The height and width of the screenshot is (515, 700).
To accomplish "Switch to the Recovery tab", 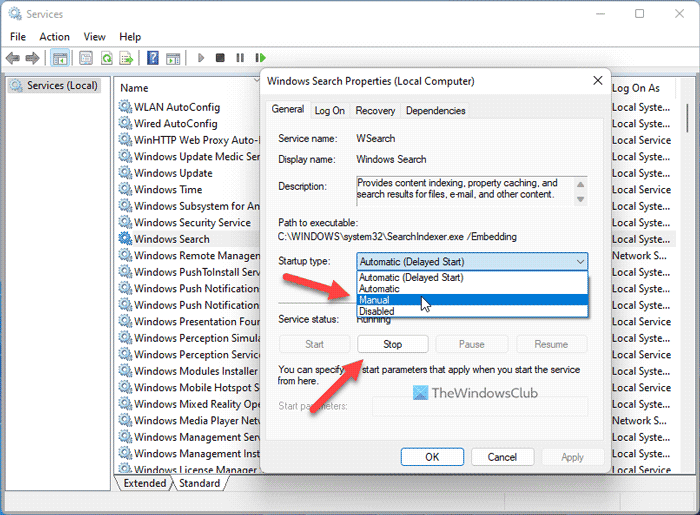I will 375,110.
